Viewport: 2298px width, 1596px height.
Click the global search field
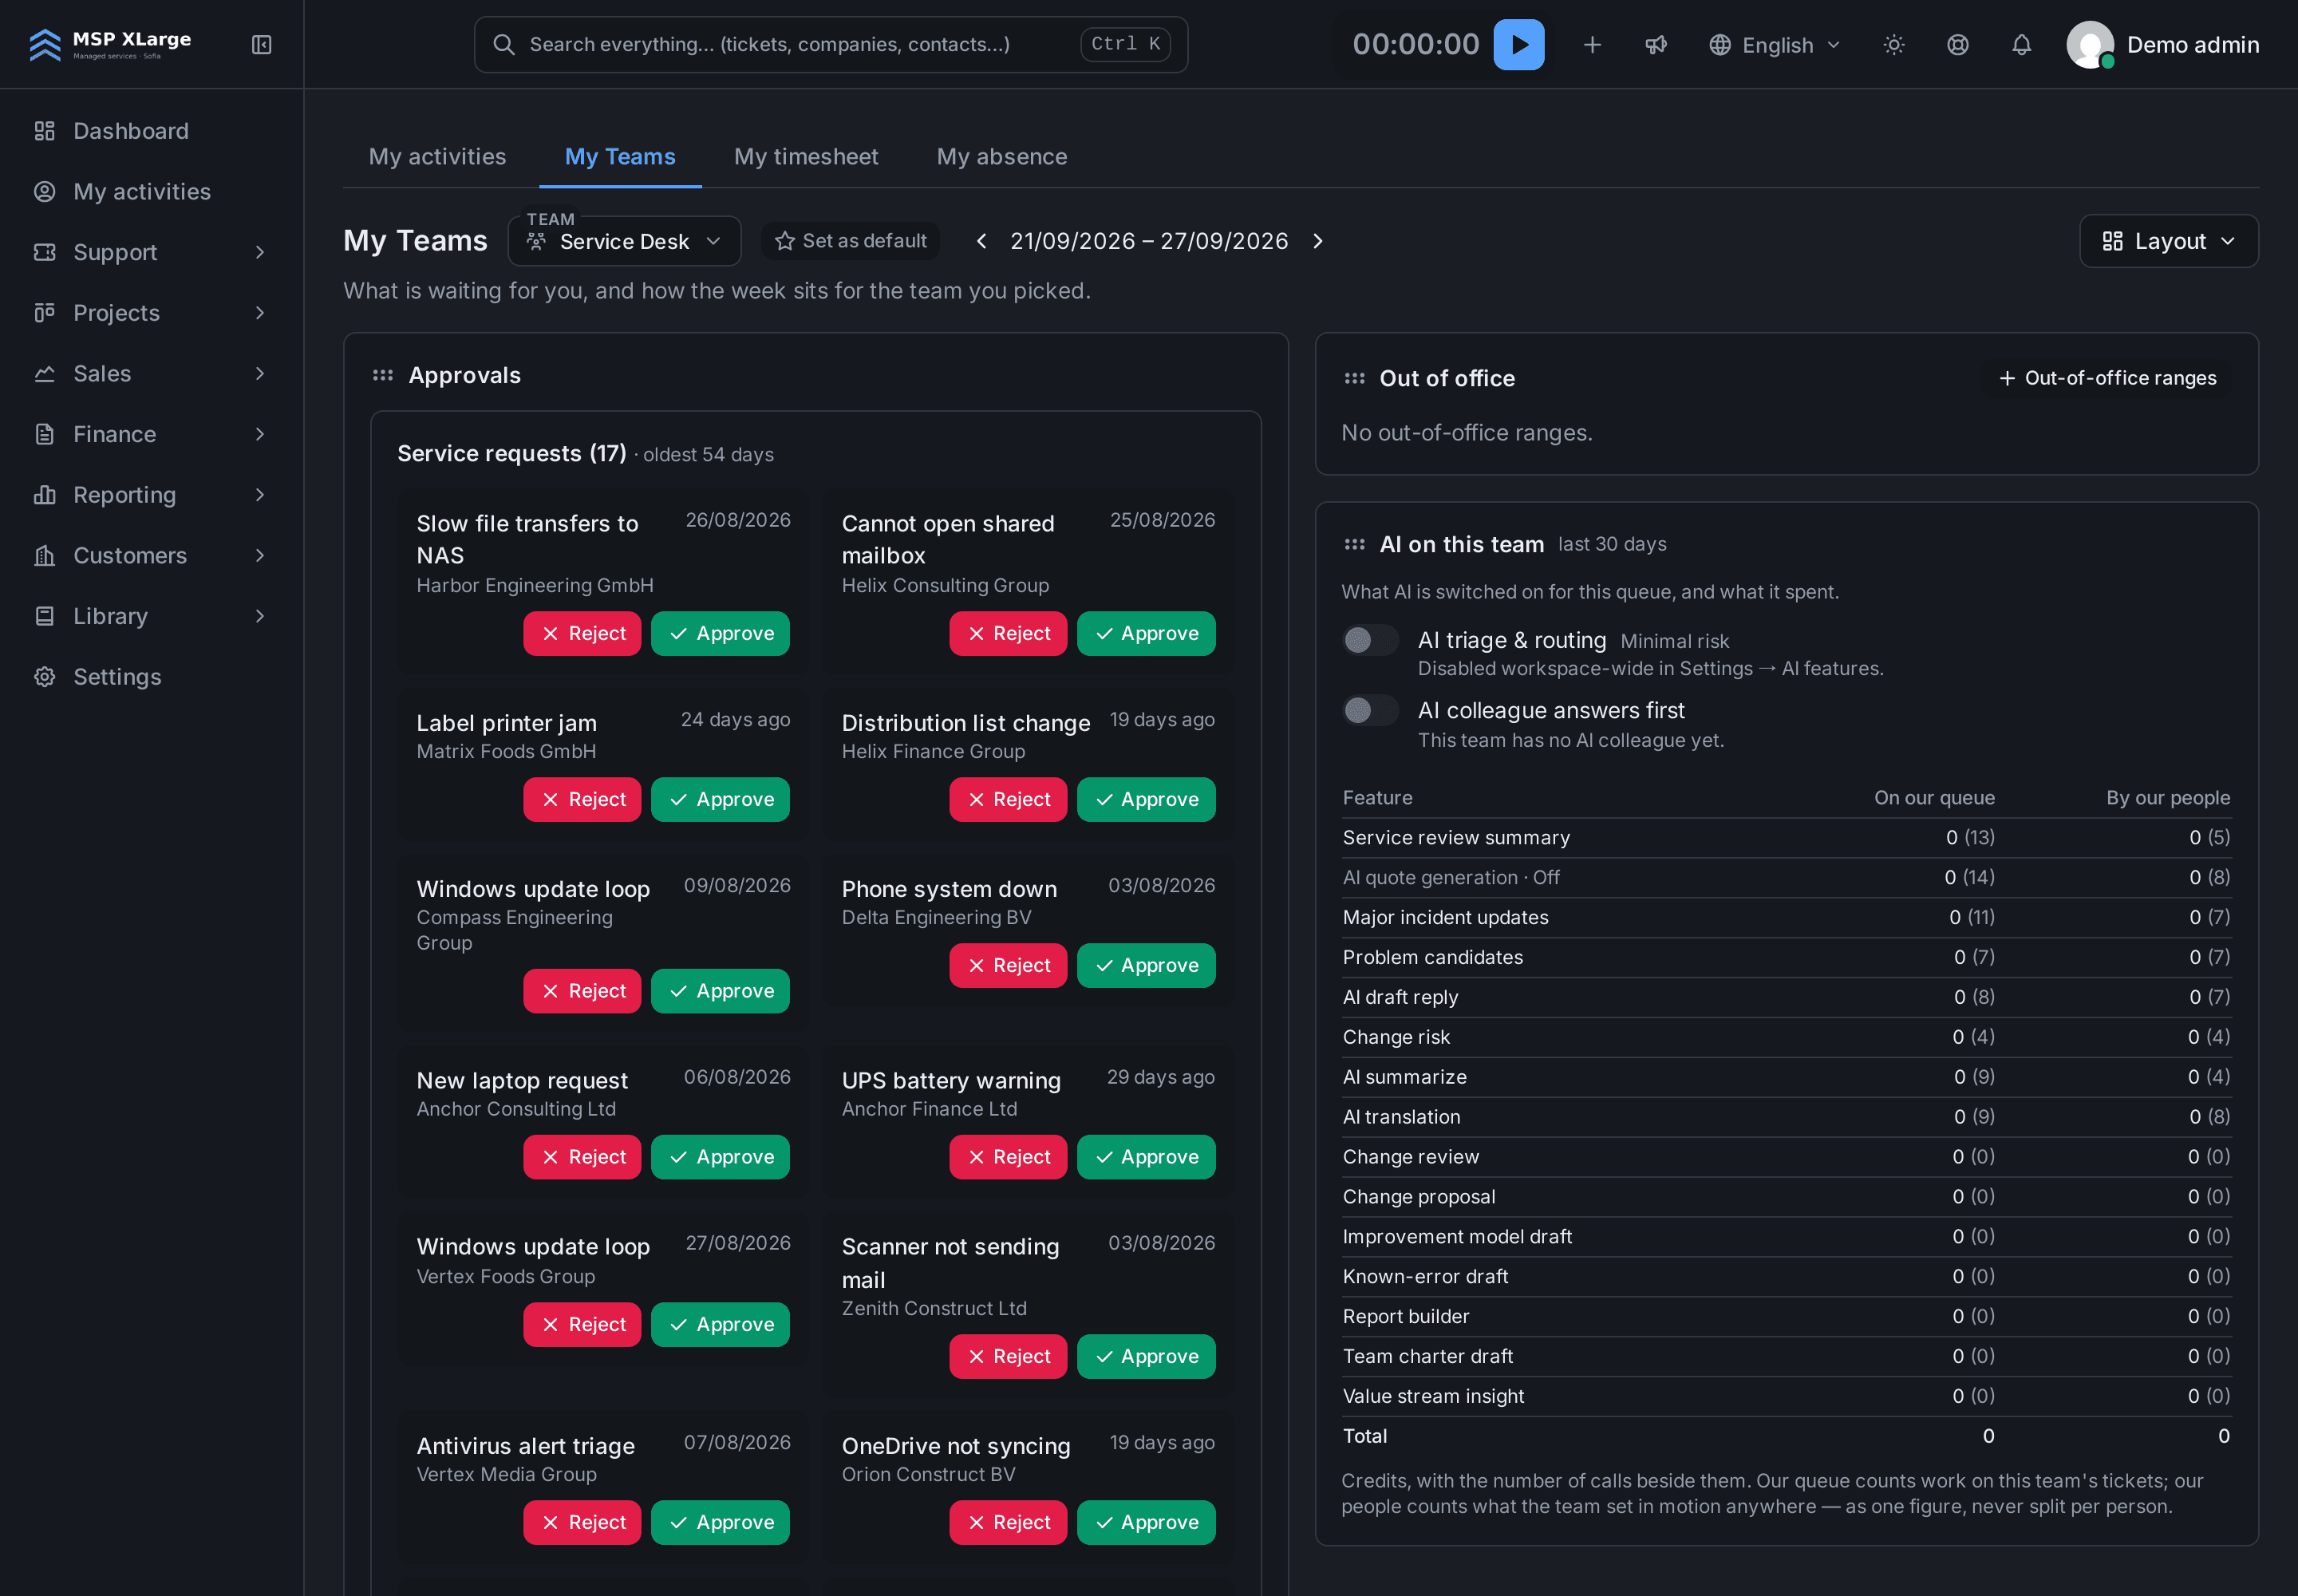pyautogui.click(x=830, y=45)
